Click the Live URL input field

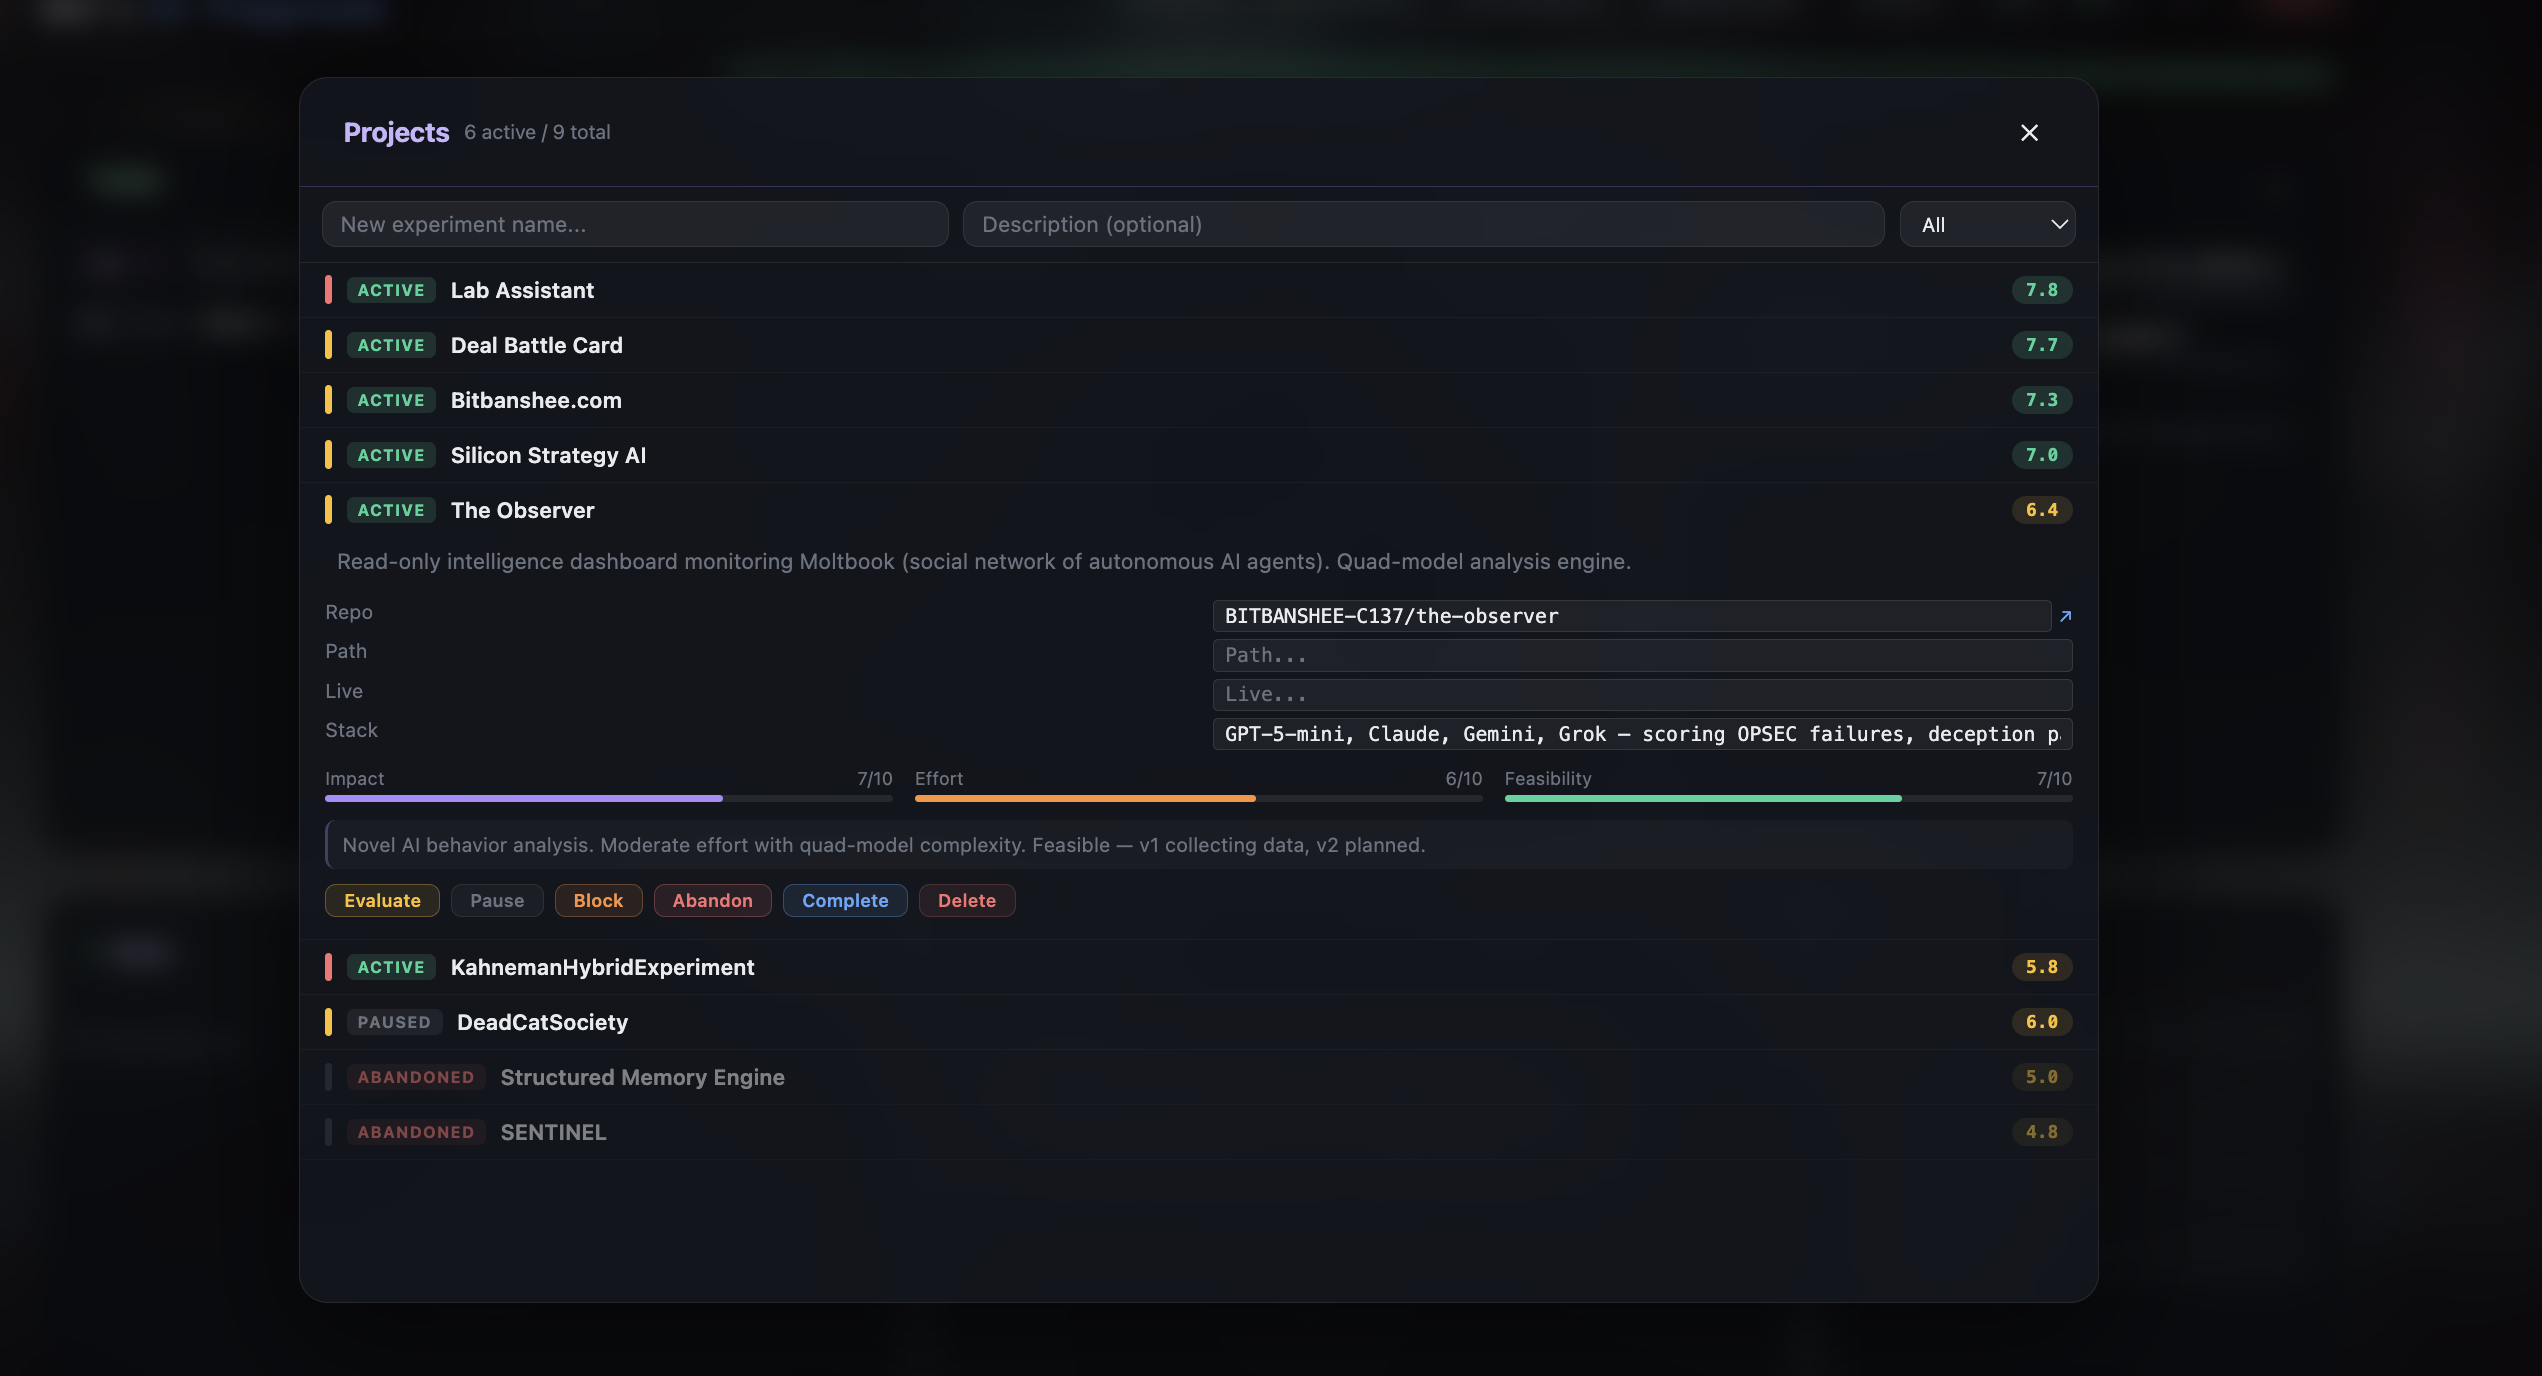(x=1642, y=694)
